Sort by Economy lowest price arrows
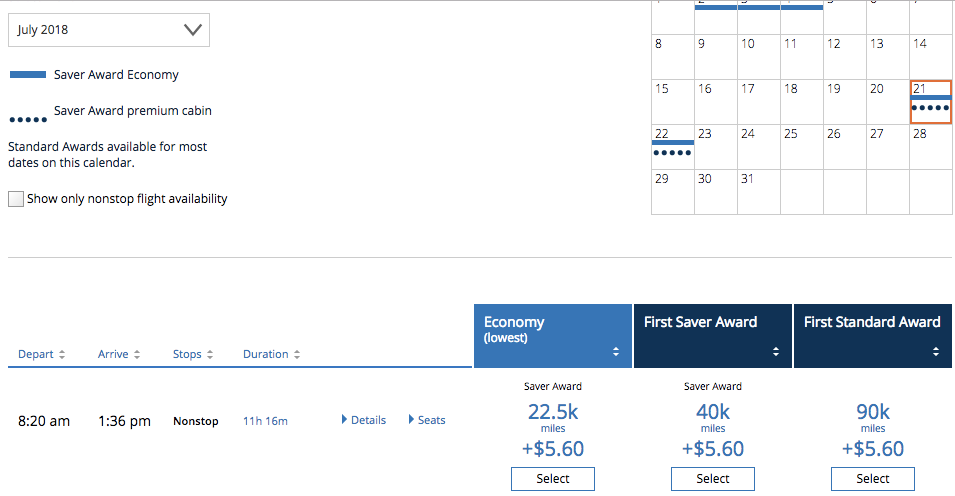955x496 pixels. 616,352
